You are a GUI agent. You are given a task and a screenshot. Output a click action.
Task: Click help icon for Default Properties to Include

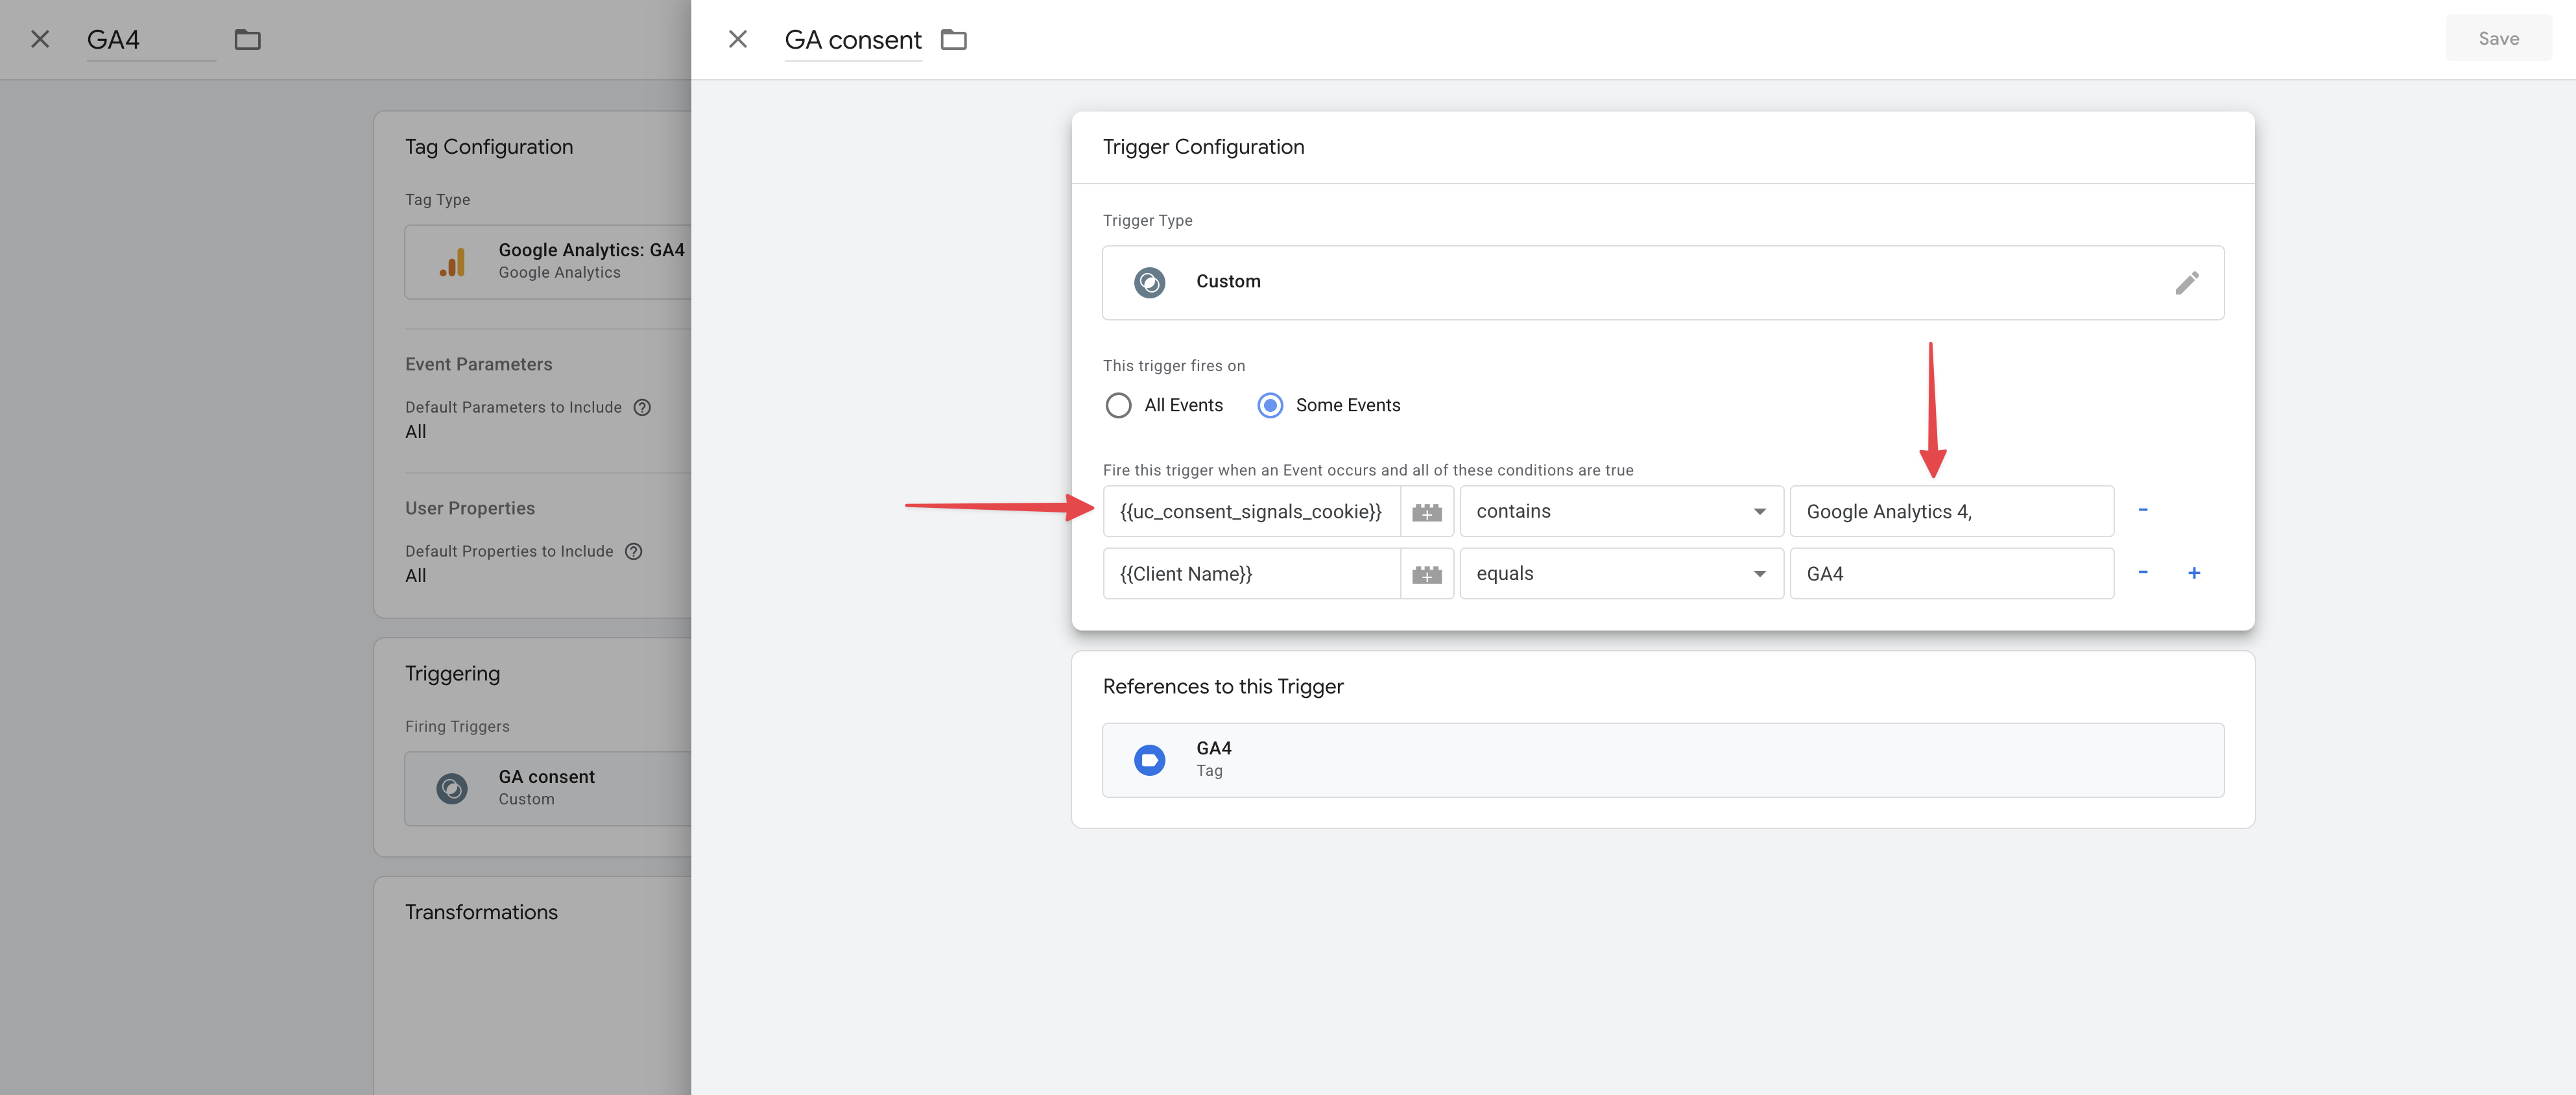pos(634,551)
